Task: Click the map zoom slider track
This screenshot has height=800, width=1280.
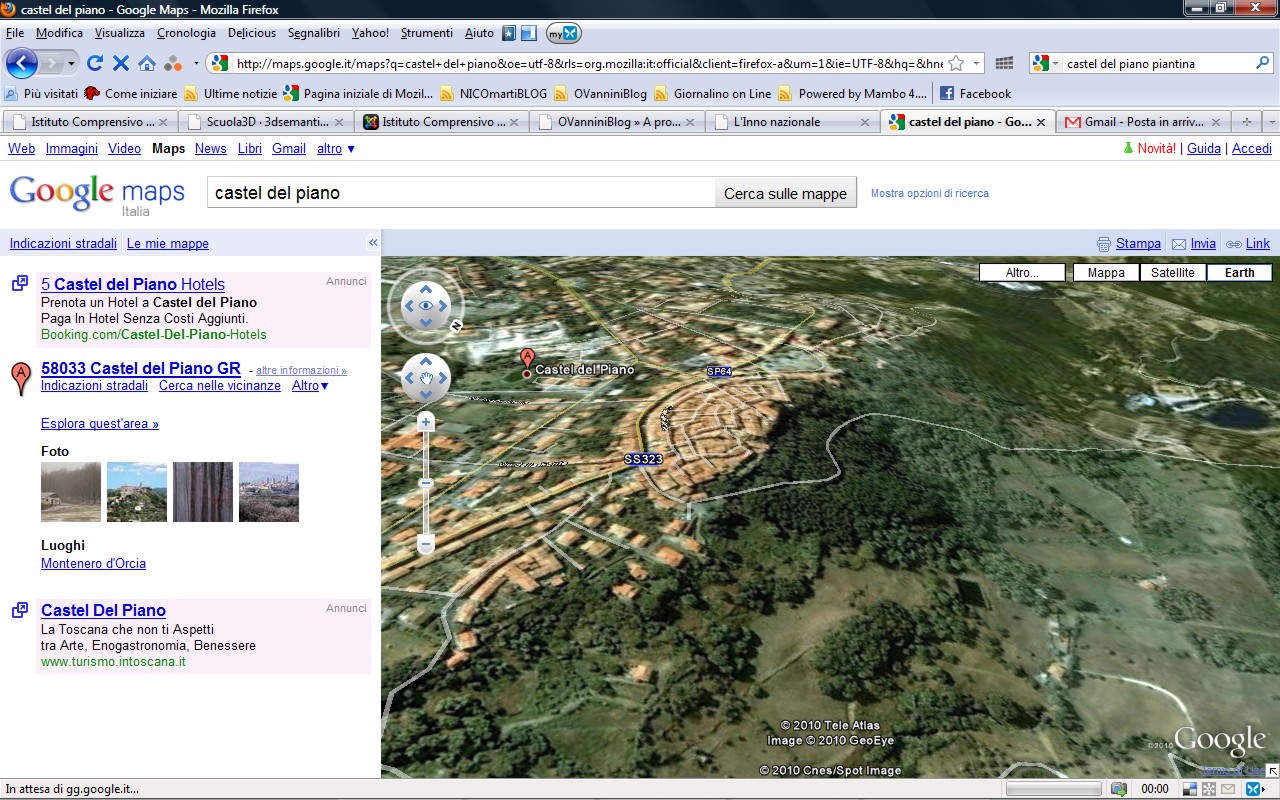Action: [x=426, y=485]
